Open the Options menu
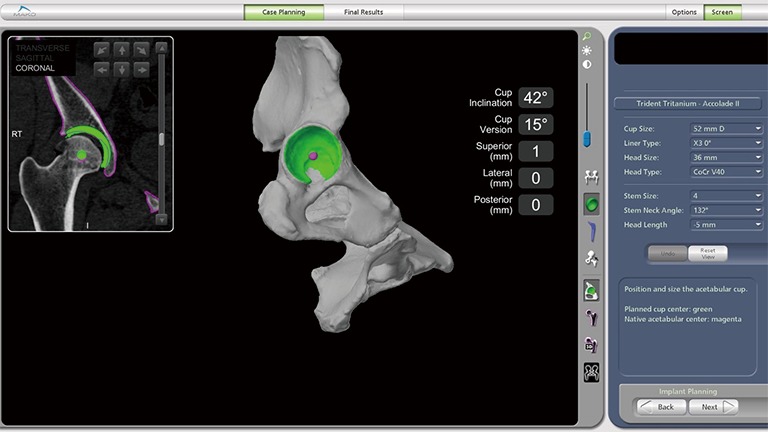The image size is (768, 432). tap(684, 12)
